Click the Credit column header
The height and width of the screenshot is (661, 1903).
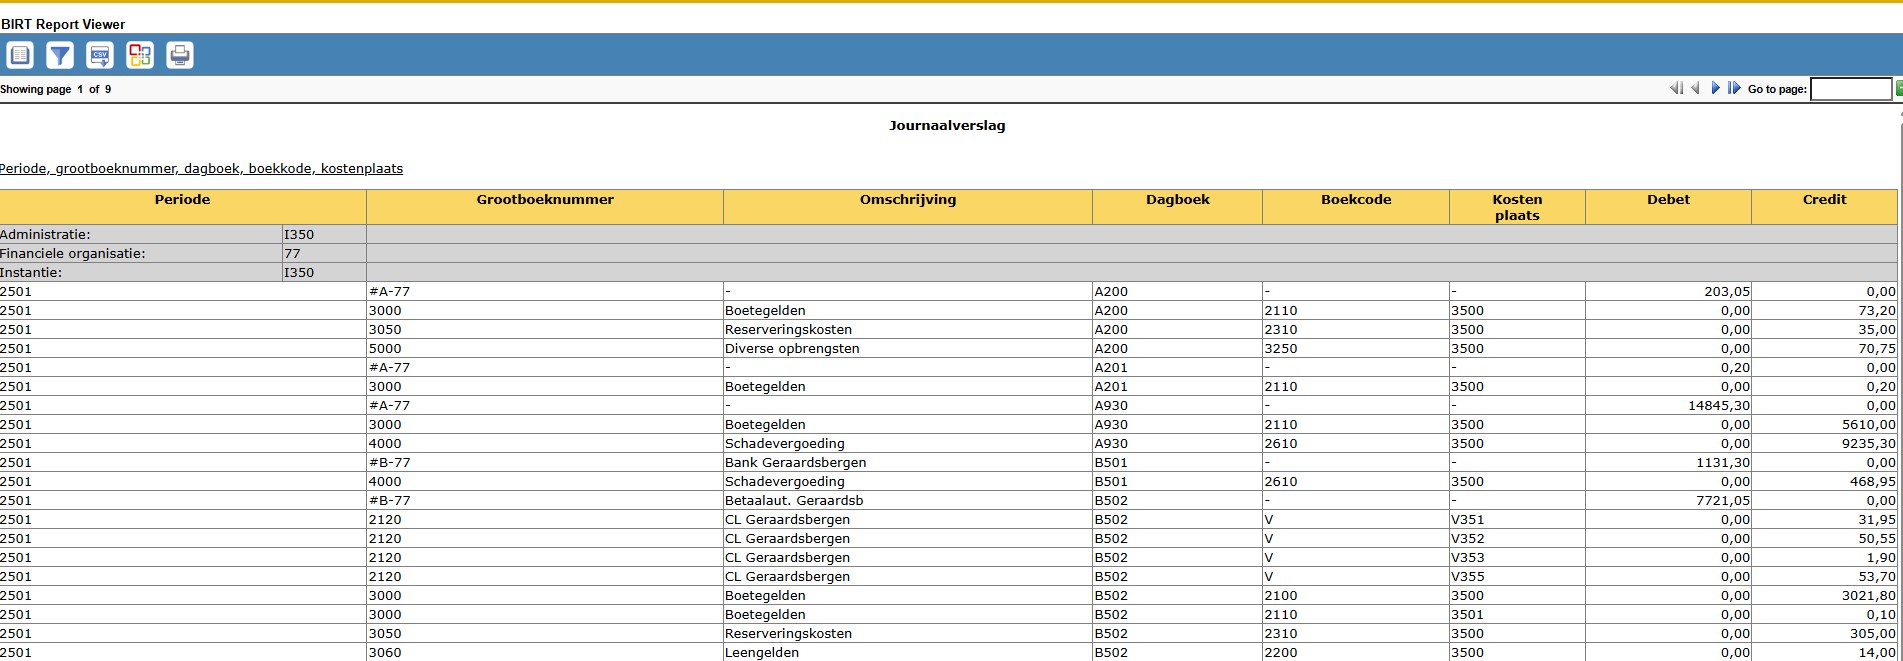point(1824,200)
